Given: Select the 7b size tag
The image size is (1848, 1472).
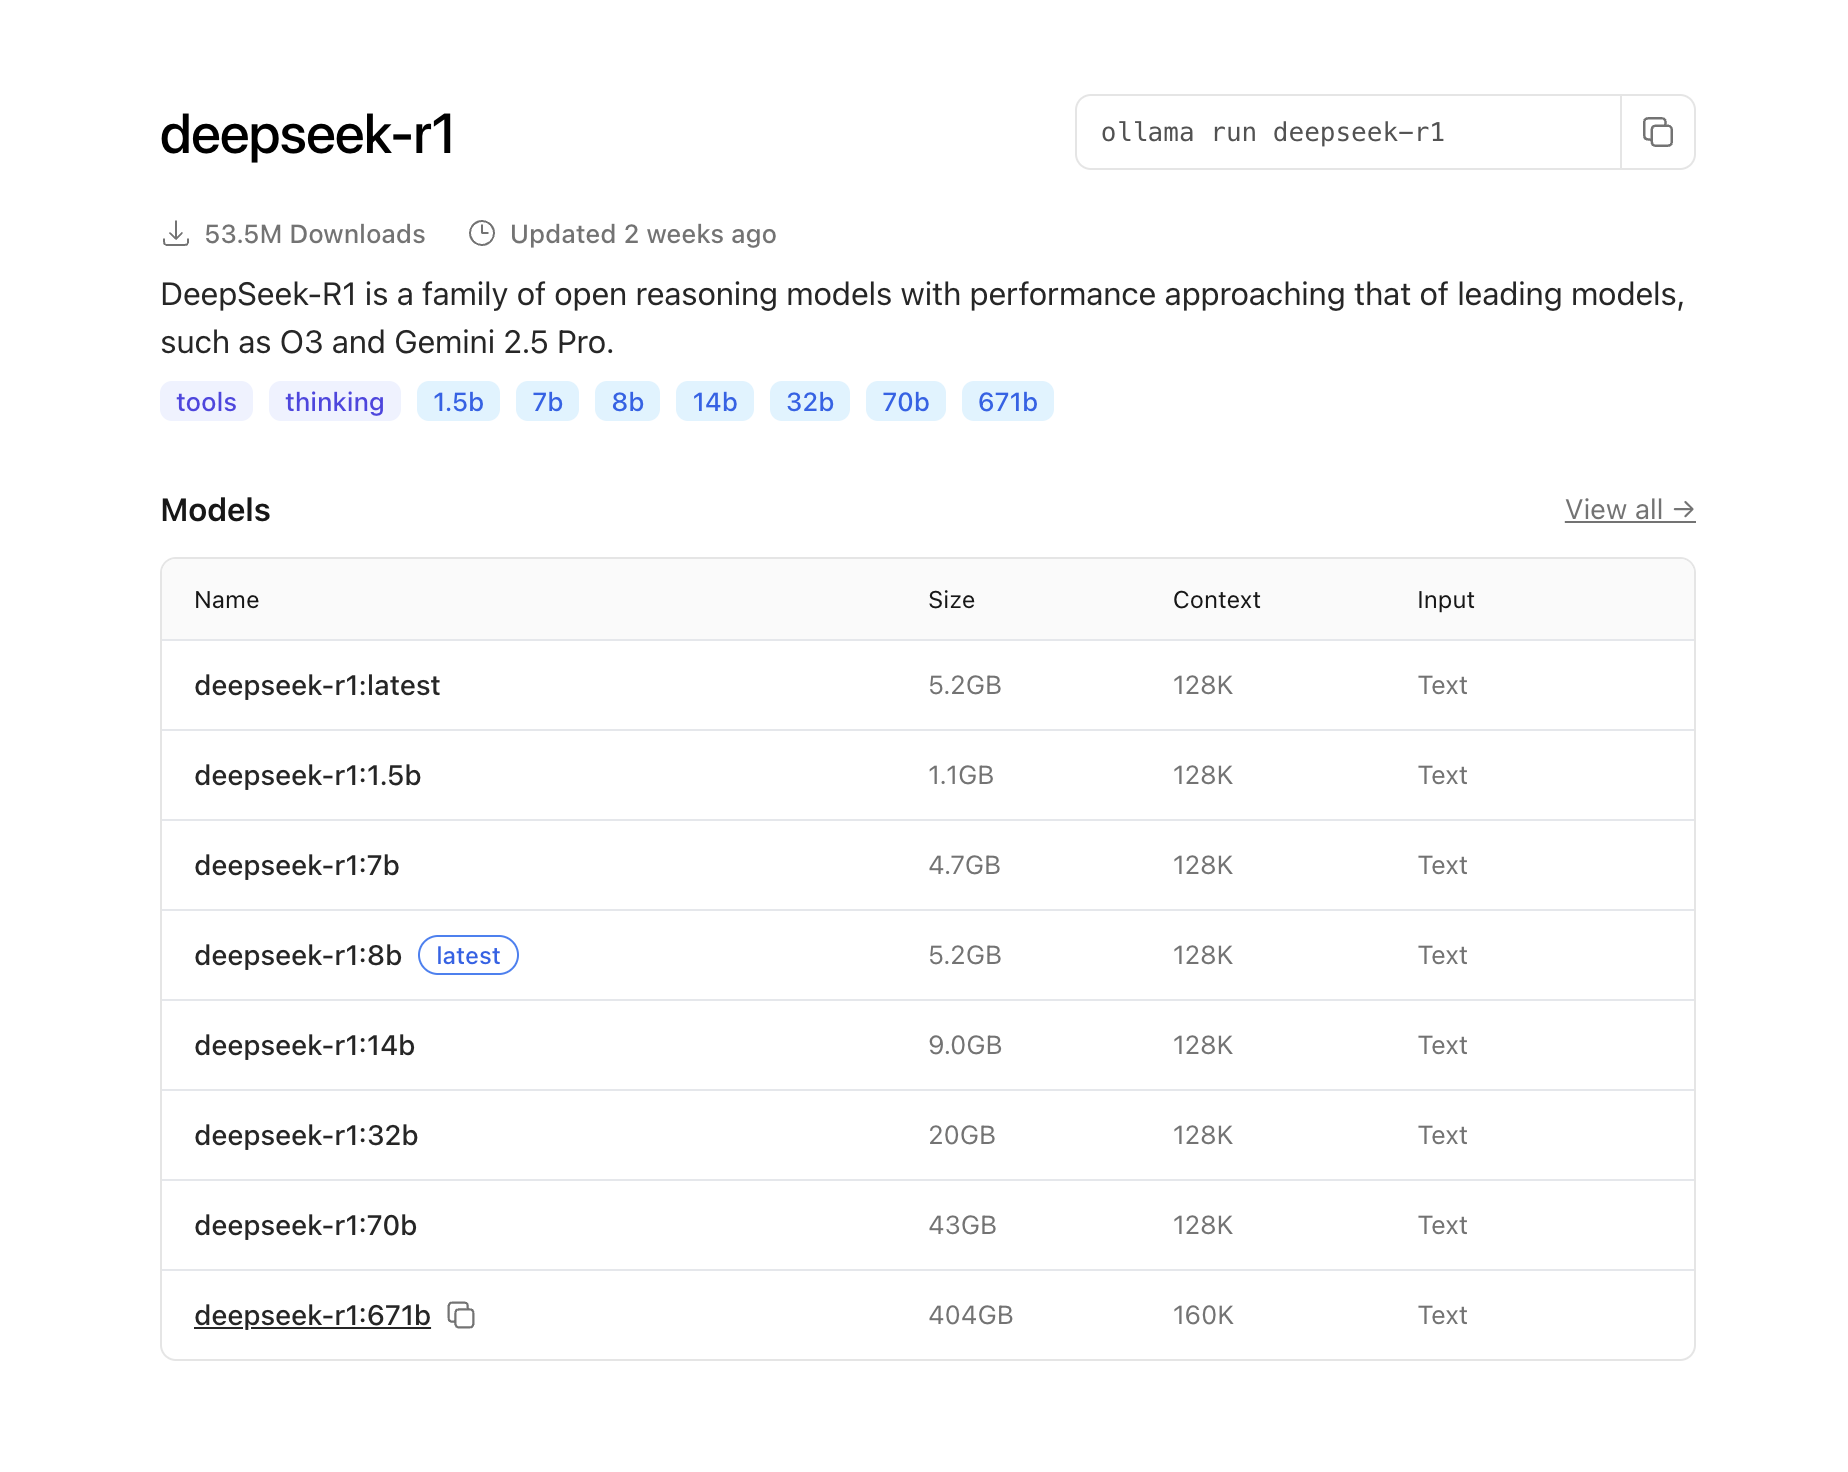Looking at the screenshot, I should pyautogui.click(x=547, y=401).
